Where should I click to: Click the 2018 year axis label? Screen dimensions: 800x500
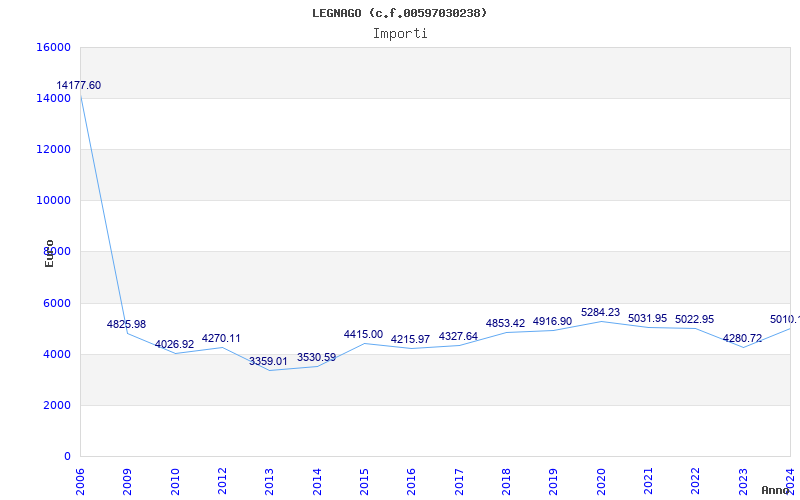coord(506,482)
